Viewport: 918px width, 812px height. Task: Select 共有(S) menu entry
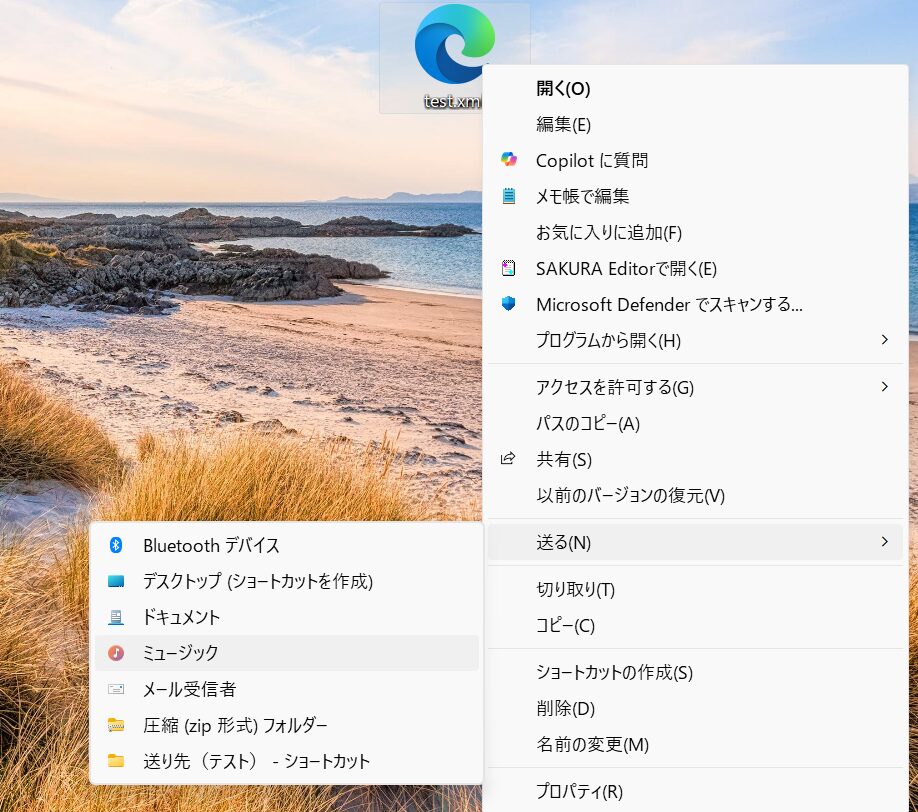(695, 459)
